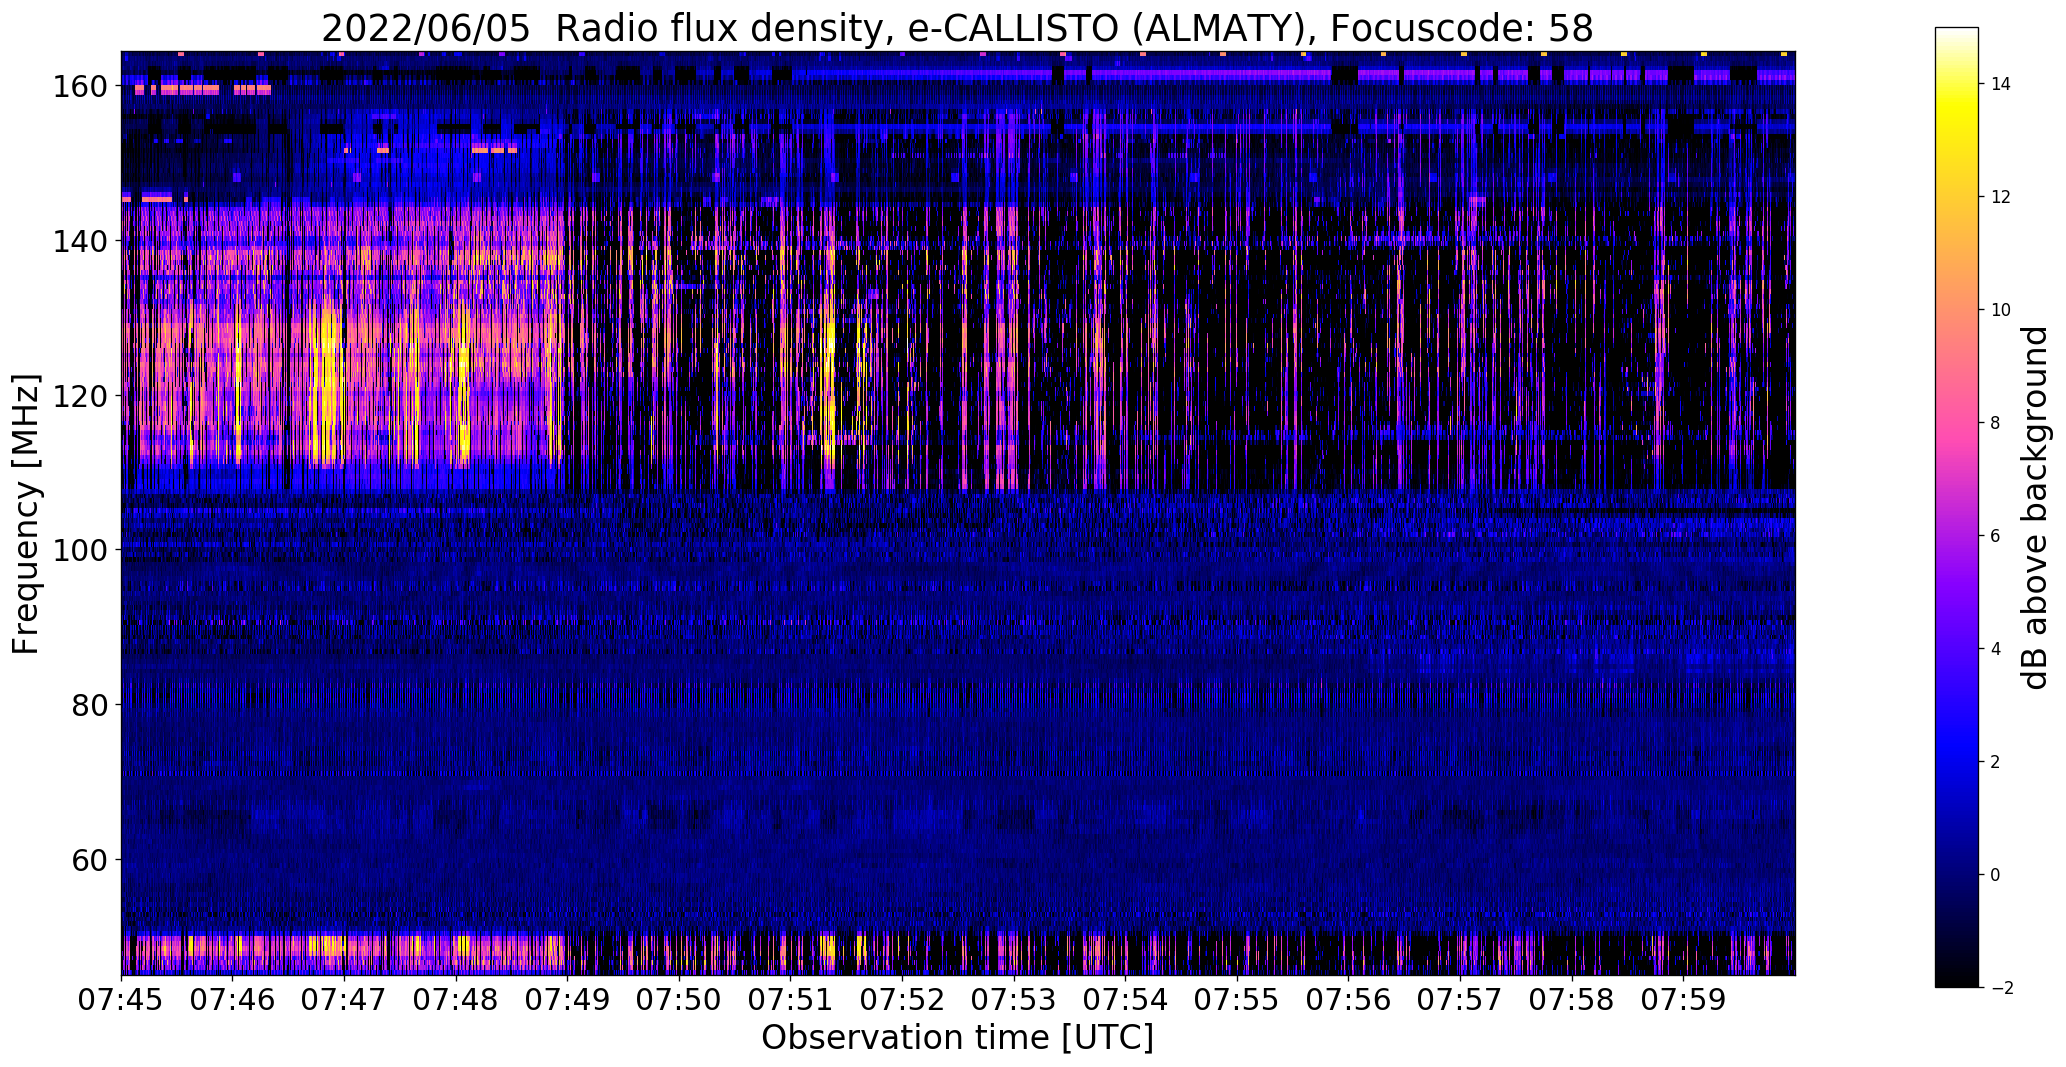Click the 140 frequency tick label
The image size is (2066, 1067).
pyautogui.click(x=79, y=241)
